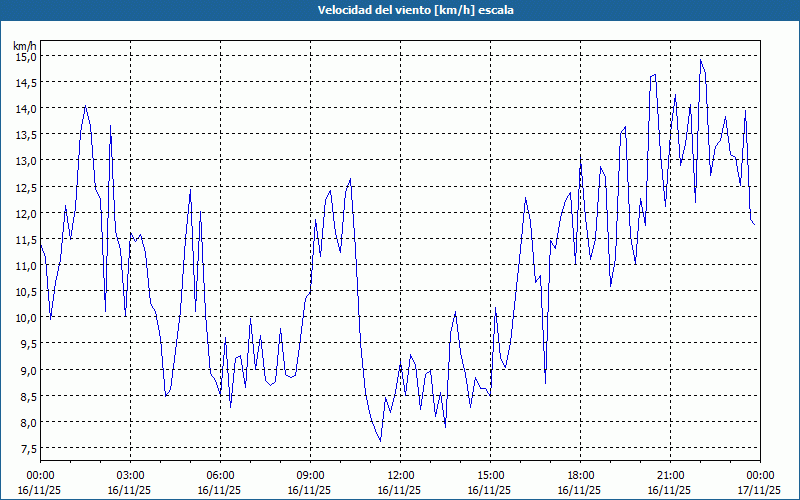Click the 10,0 y-axis tick label

25,318
